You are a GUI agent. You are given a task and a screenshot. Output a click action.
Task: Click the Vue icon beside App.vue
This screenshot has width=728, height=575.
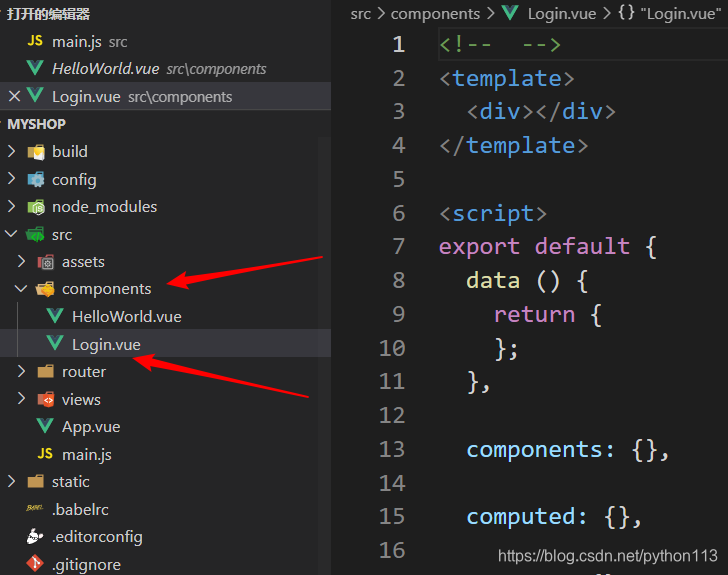click(x=45, y=425)
